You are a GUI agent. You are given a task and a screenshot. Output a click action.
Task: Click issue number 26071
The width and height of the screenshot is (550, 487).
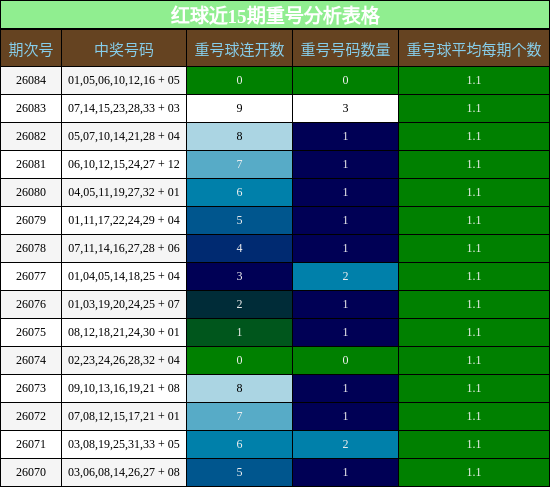(x=31, y=444)
